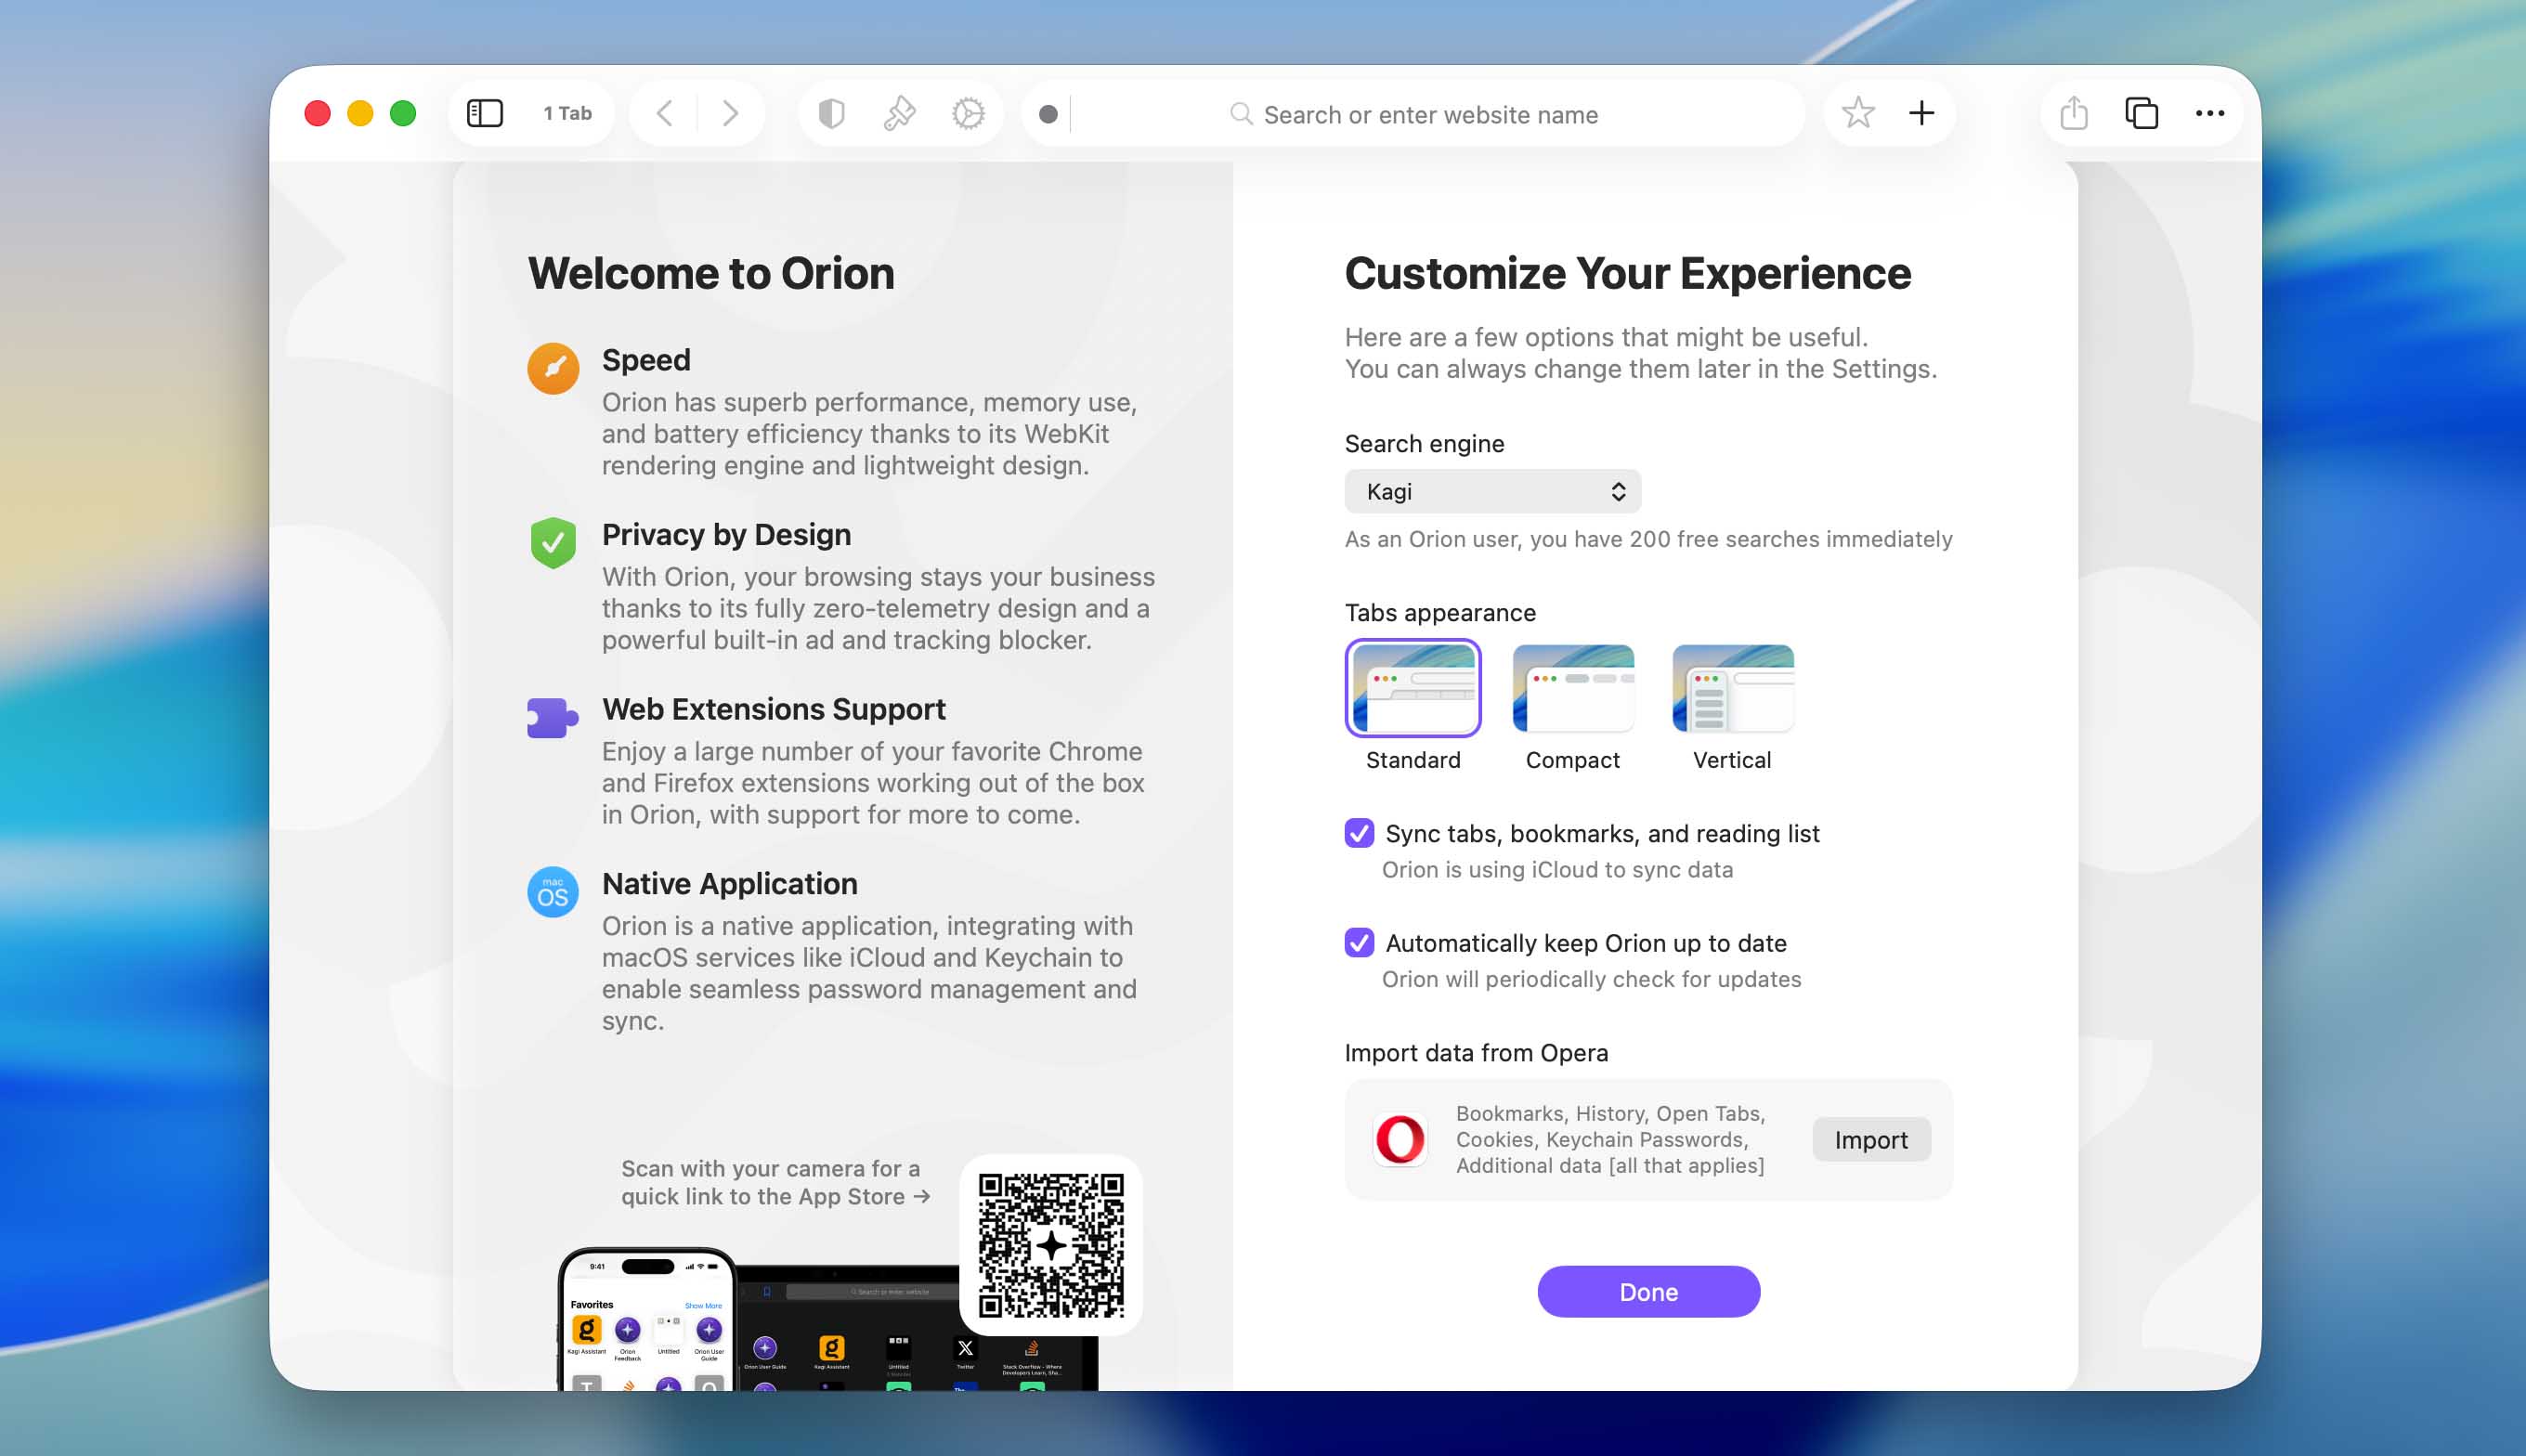Open the Search engine dropdown showing Kagi
The height and width of the screenshot is (1456, 2526).
[x=1491, y=491]
